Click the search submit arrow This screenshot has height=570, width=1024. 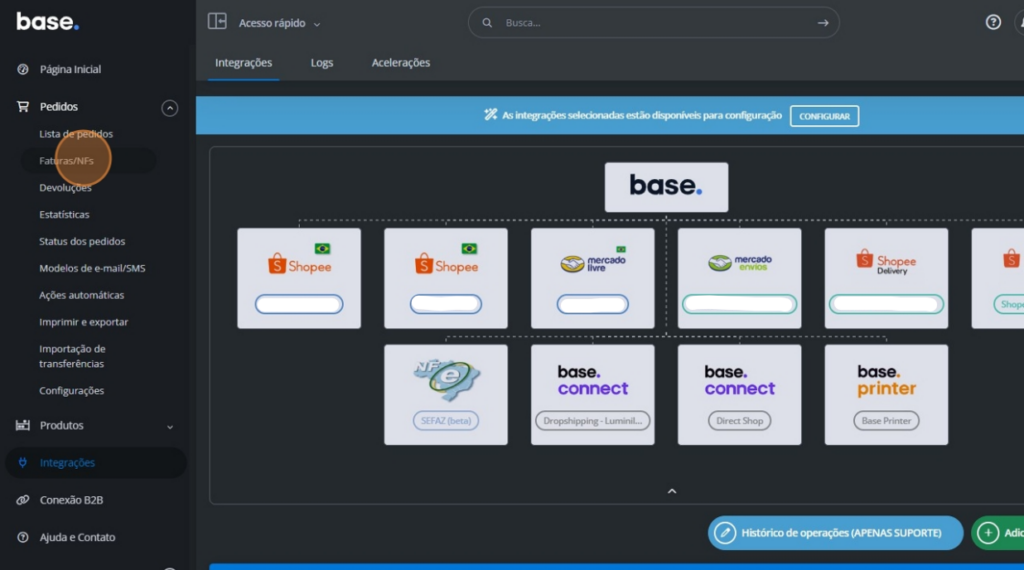823,23
